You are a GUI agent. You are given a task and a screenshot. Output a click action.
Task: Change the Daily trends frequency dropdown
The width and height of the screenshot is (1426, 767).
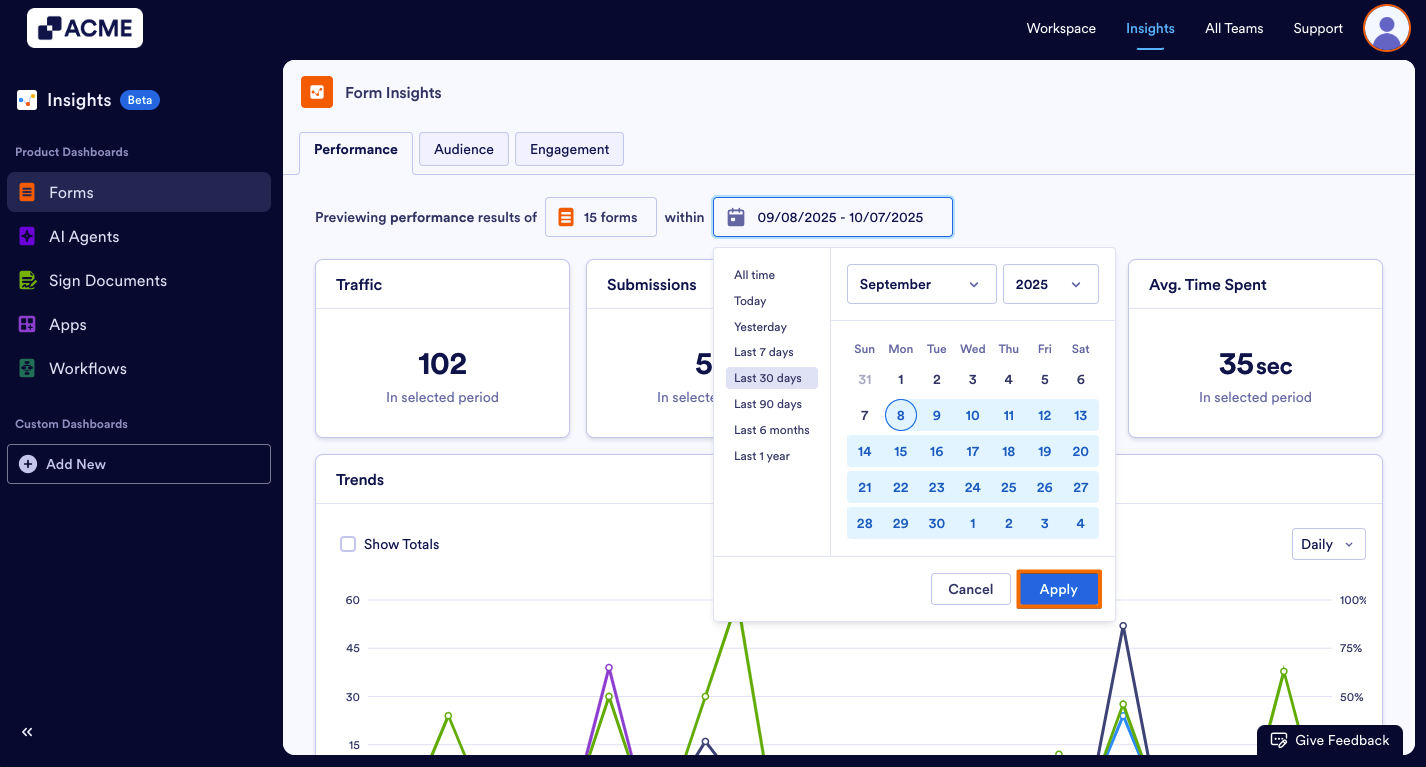pyautogui.click(x=1328, y=544)
